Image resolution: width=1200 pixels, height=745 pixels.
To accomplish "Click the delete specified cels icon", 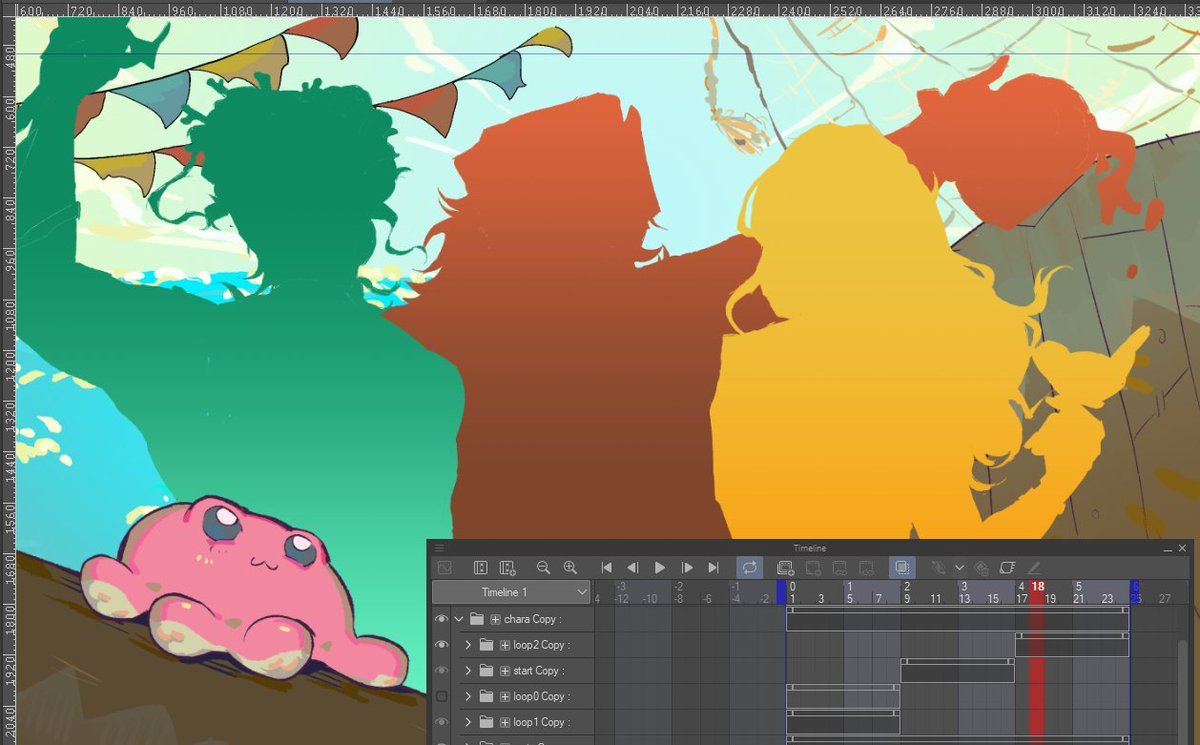I will tap(867, 567).
